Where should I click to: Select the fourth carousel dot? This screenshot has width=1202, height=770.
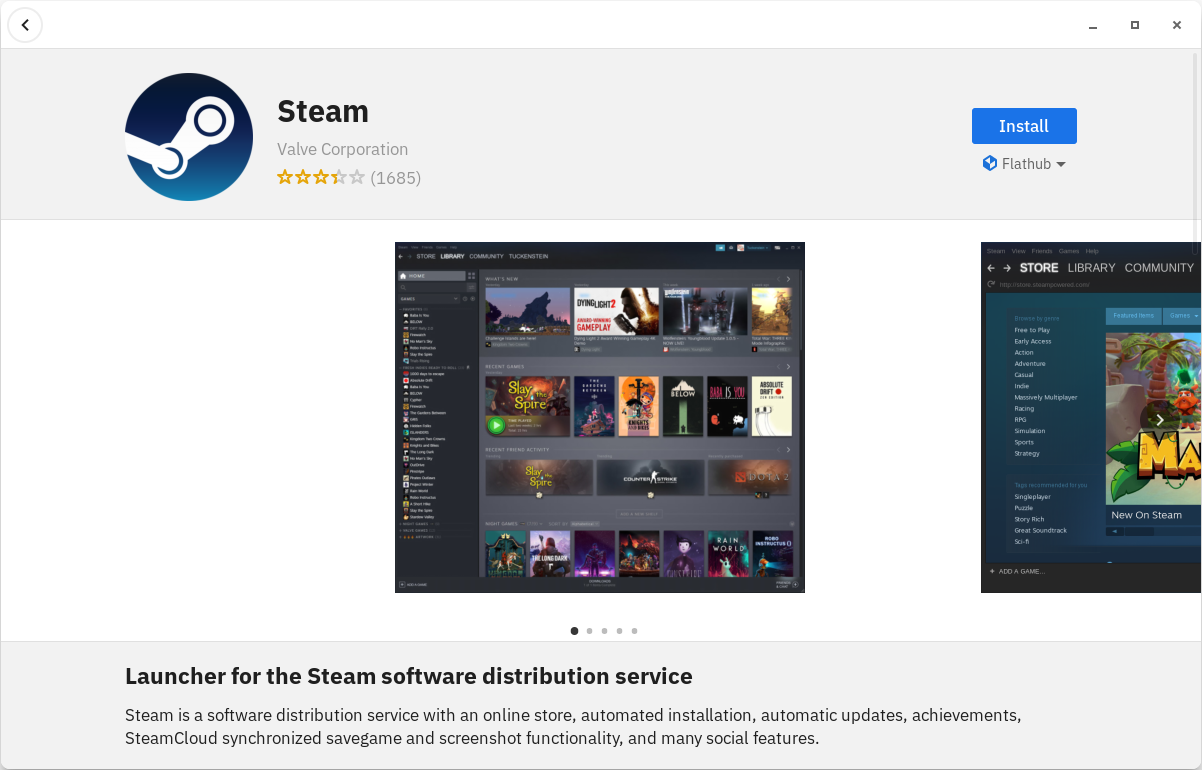tap(619, 631)
